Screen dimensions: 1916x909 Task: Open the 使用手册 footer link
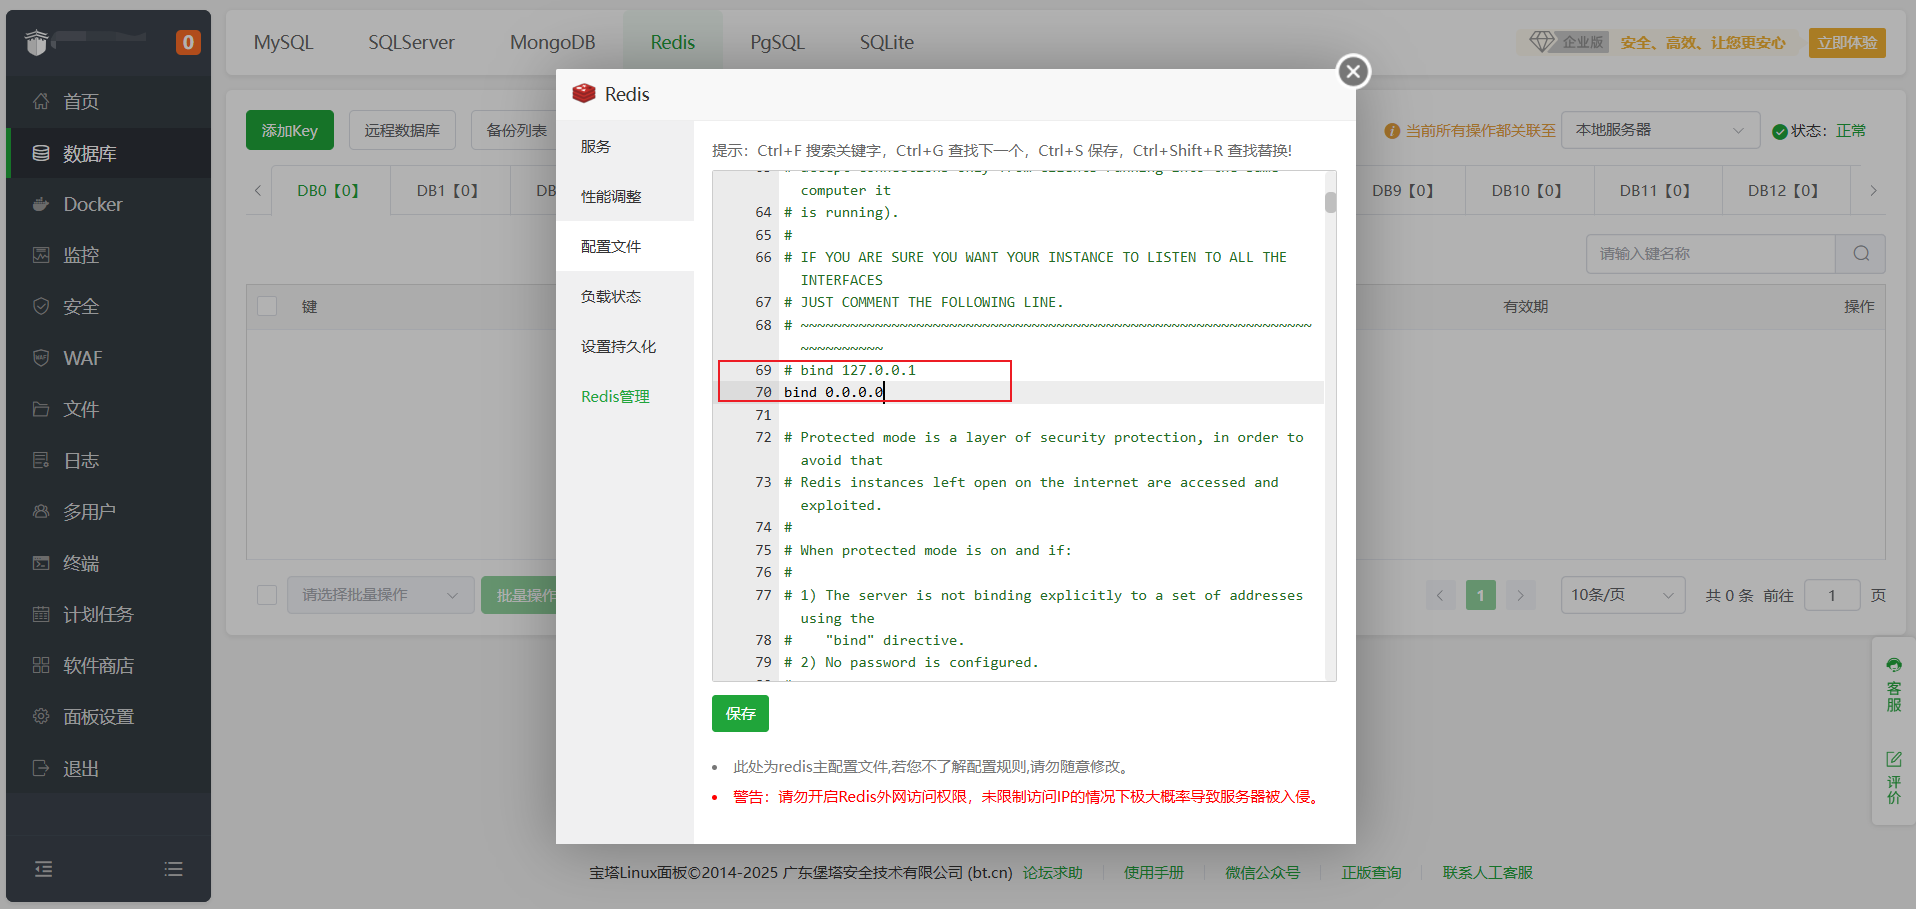(1154, 872)
